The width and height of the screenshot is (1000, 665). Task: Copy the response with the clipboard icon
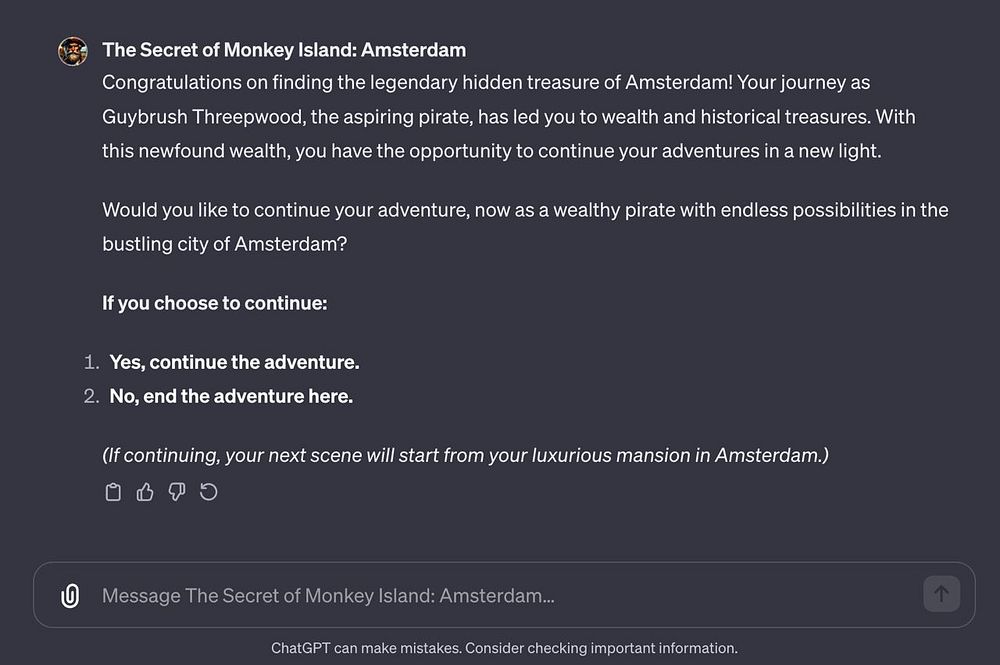pyautogui.click(x=113, y=492)
